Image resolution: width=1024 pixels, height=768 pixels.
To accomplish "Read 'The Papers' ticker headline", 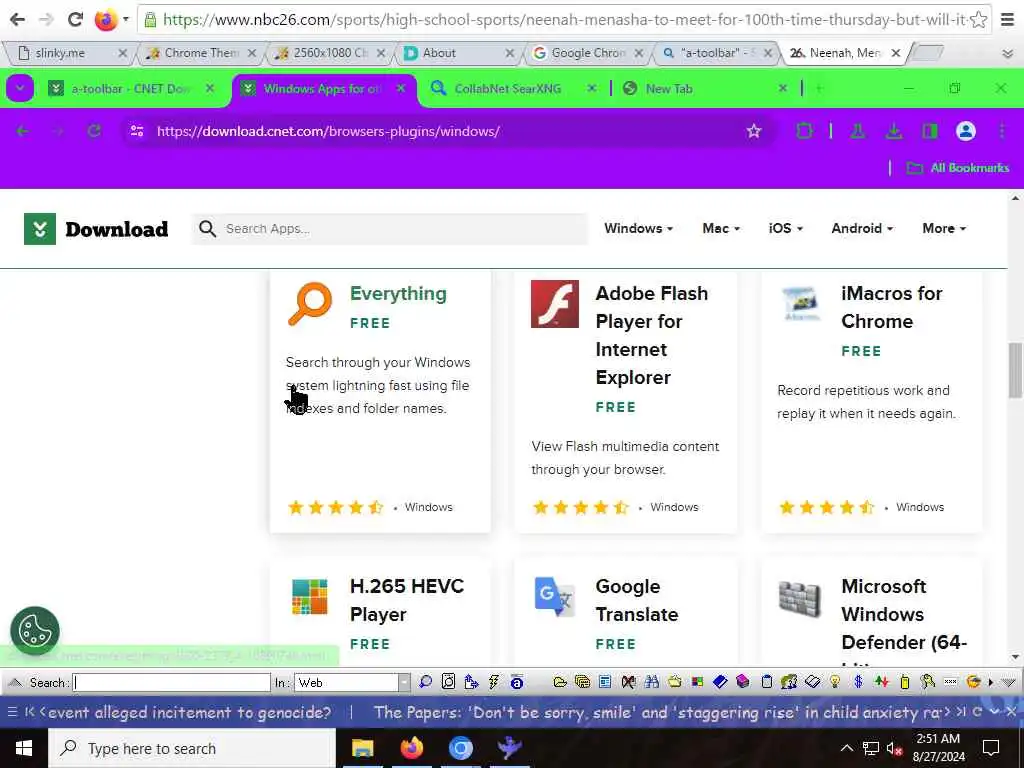I will tap(658, 712).
